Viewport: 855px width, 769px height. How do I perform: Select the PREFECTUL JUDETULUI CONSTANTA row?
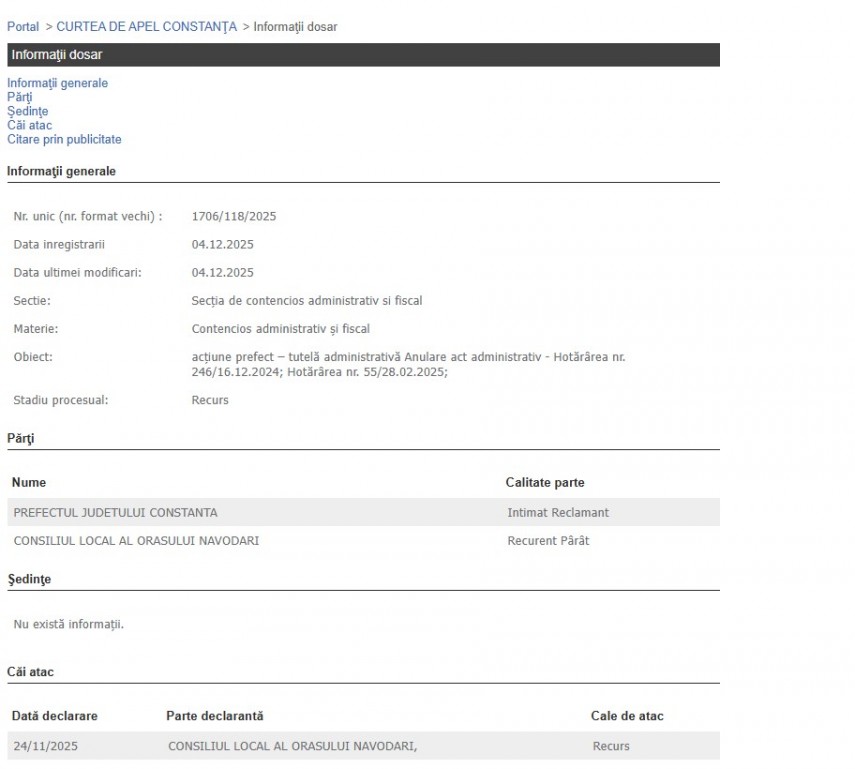click(115, 513)
